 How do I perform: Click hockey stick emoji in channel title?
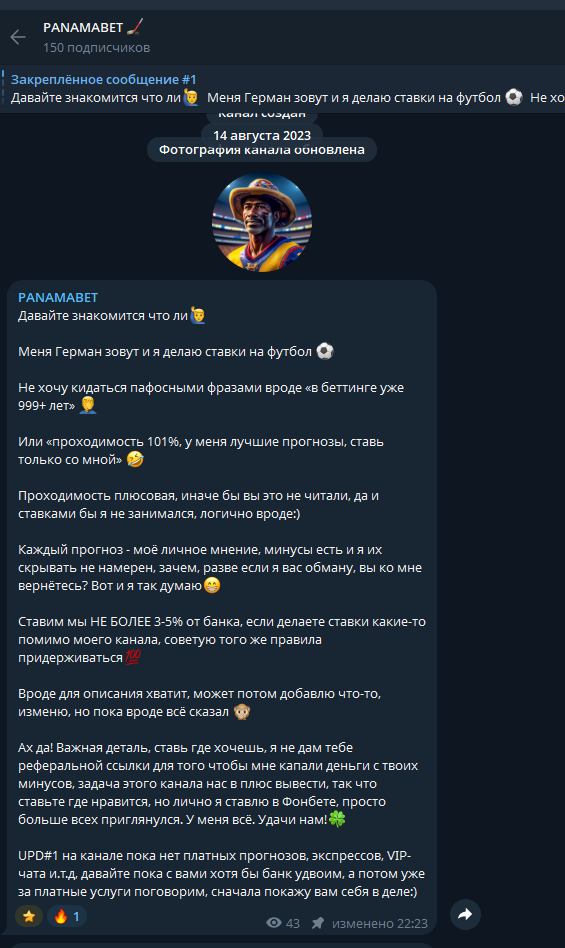135,27
